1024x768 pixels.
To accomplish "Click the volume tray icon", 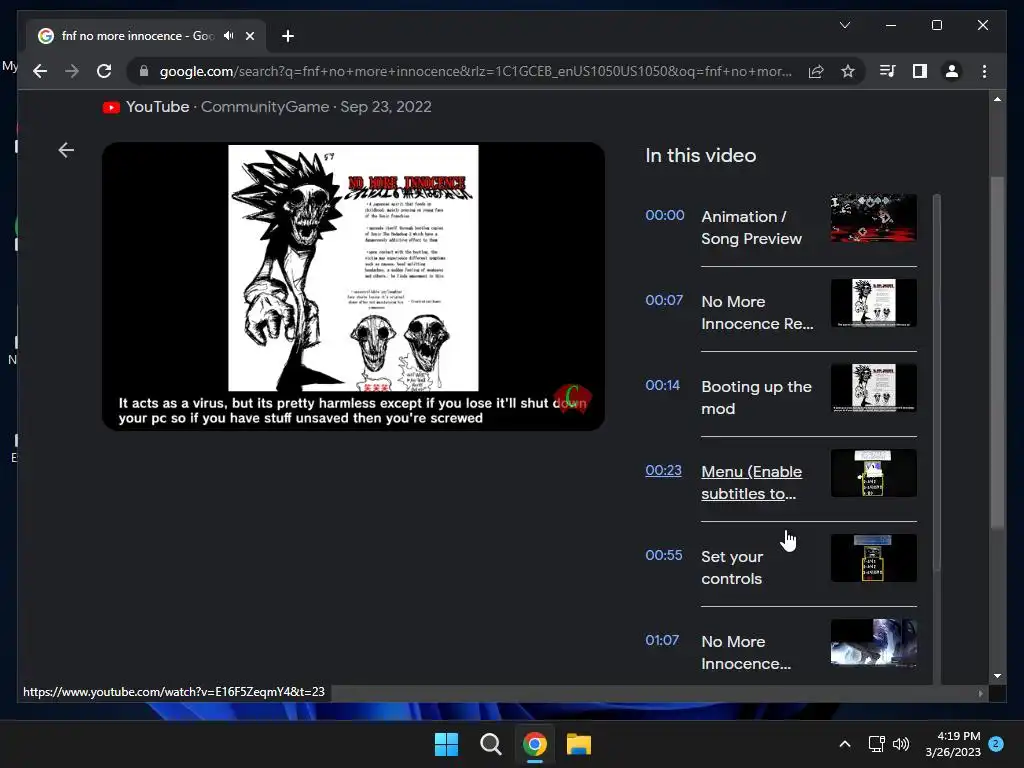I will coord(901,744).
